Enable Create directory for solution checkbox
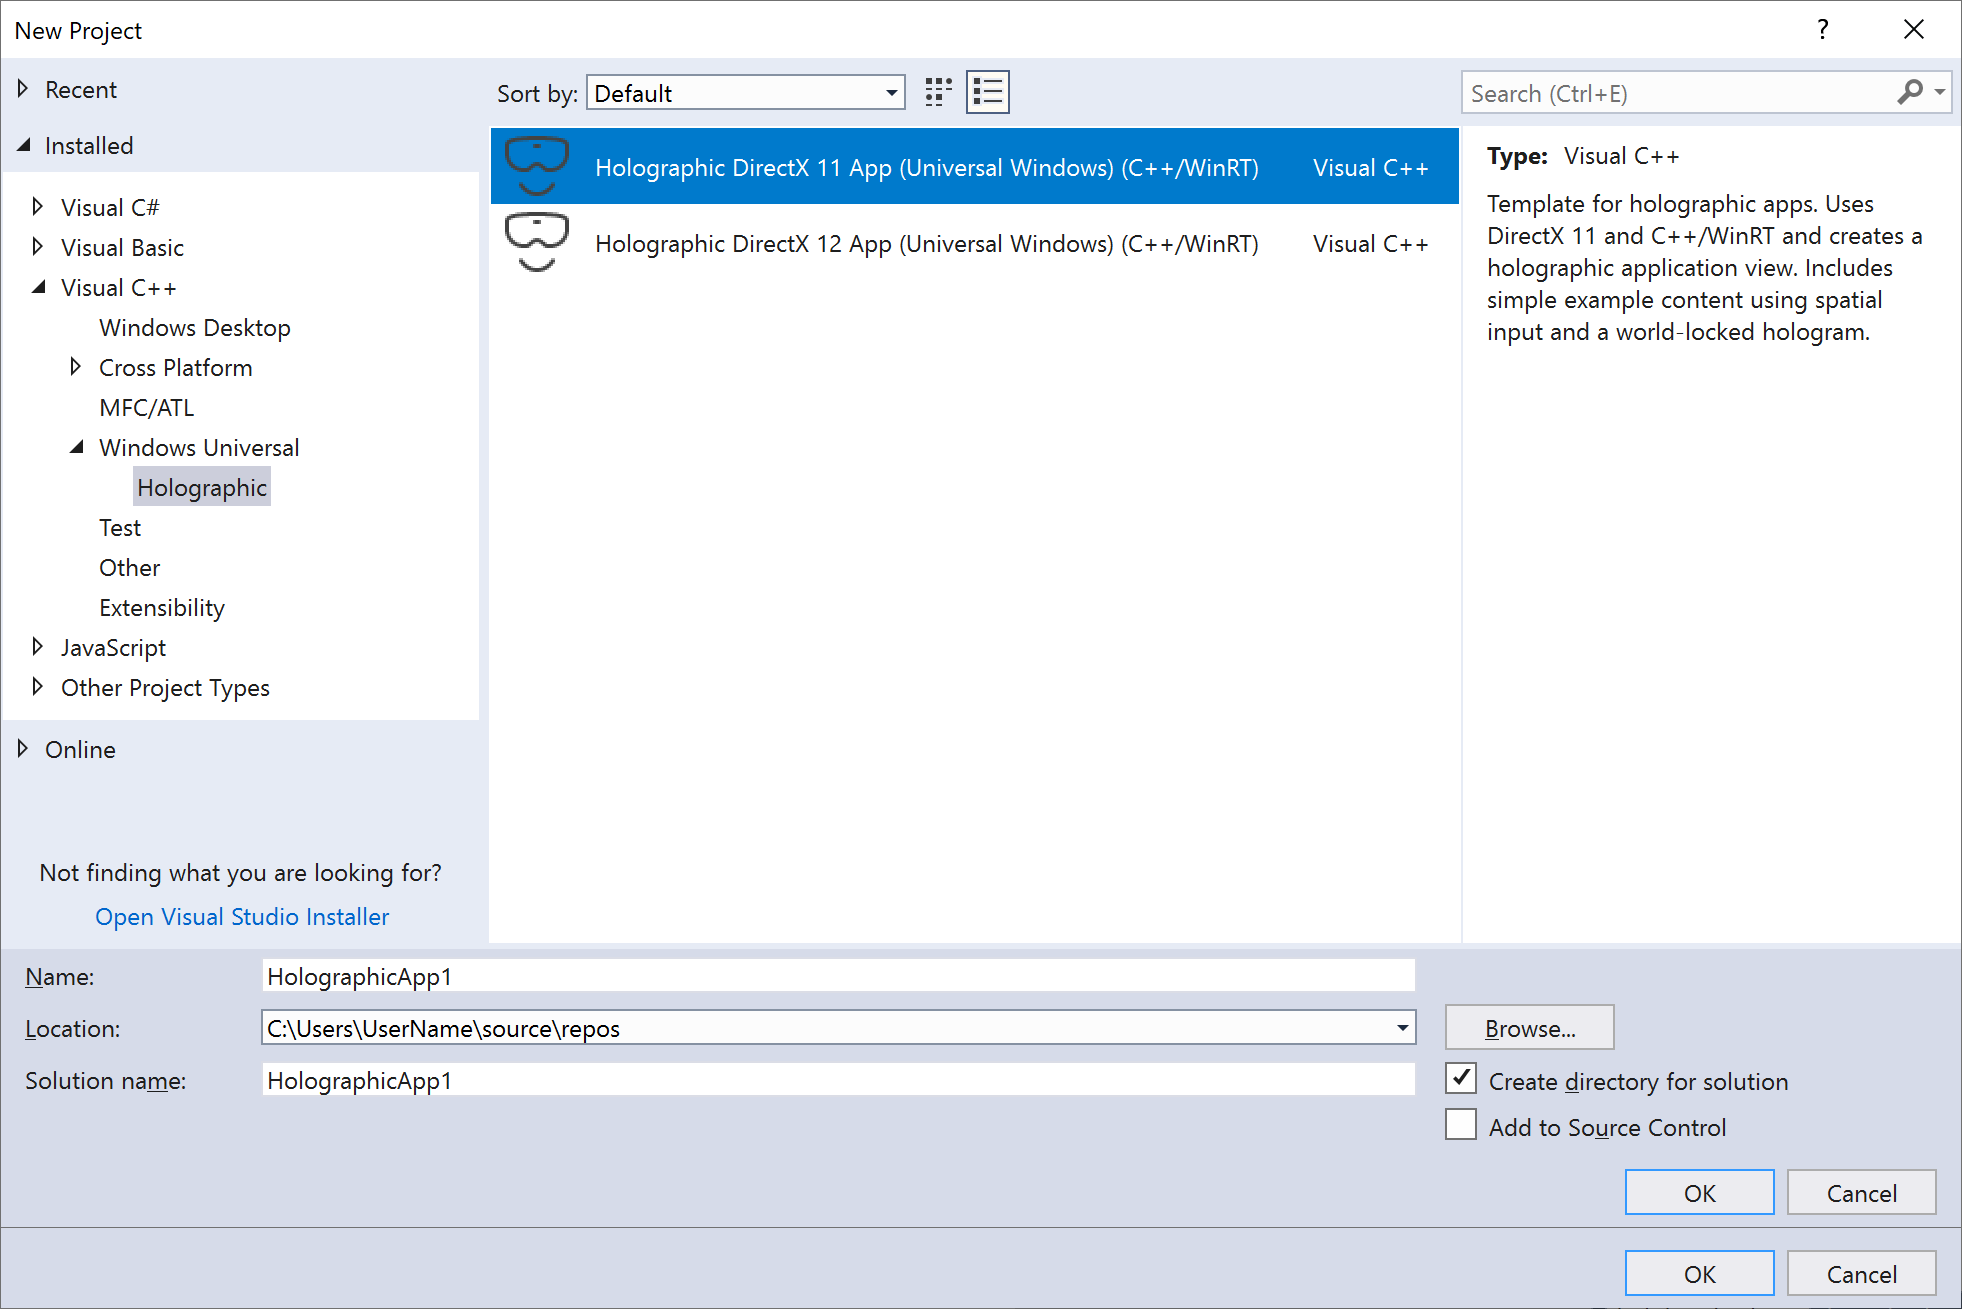Image resolution: width=1962 pixels, height=1309 pixels. pyautogui.click(x=1462, y=1080)
